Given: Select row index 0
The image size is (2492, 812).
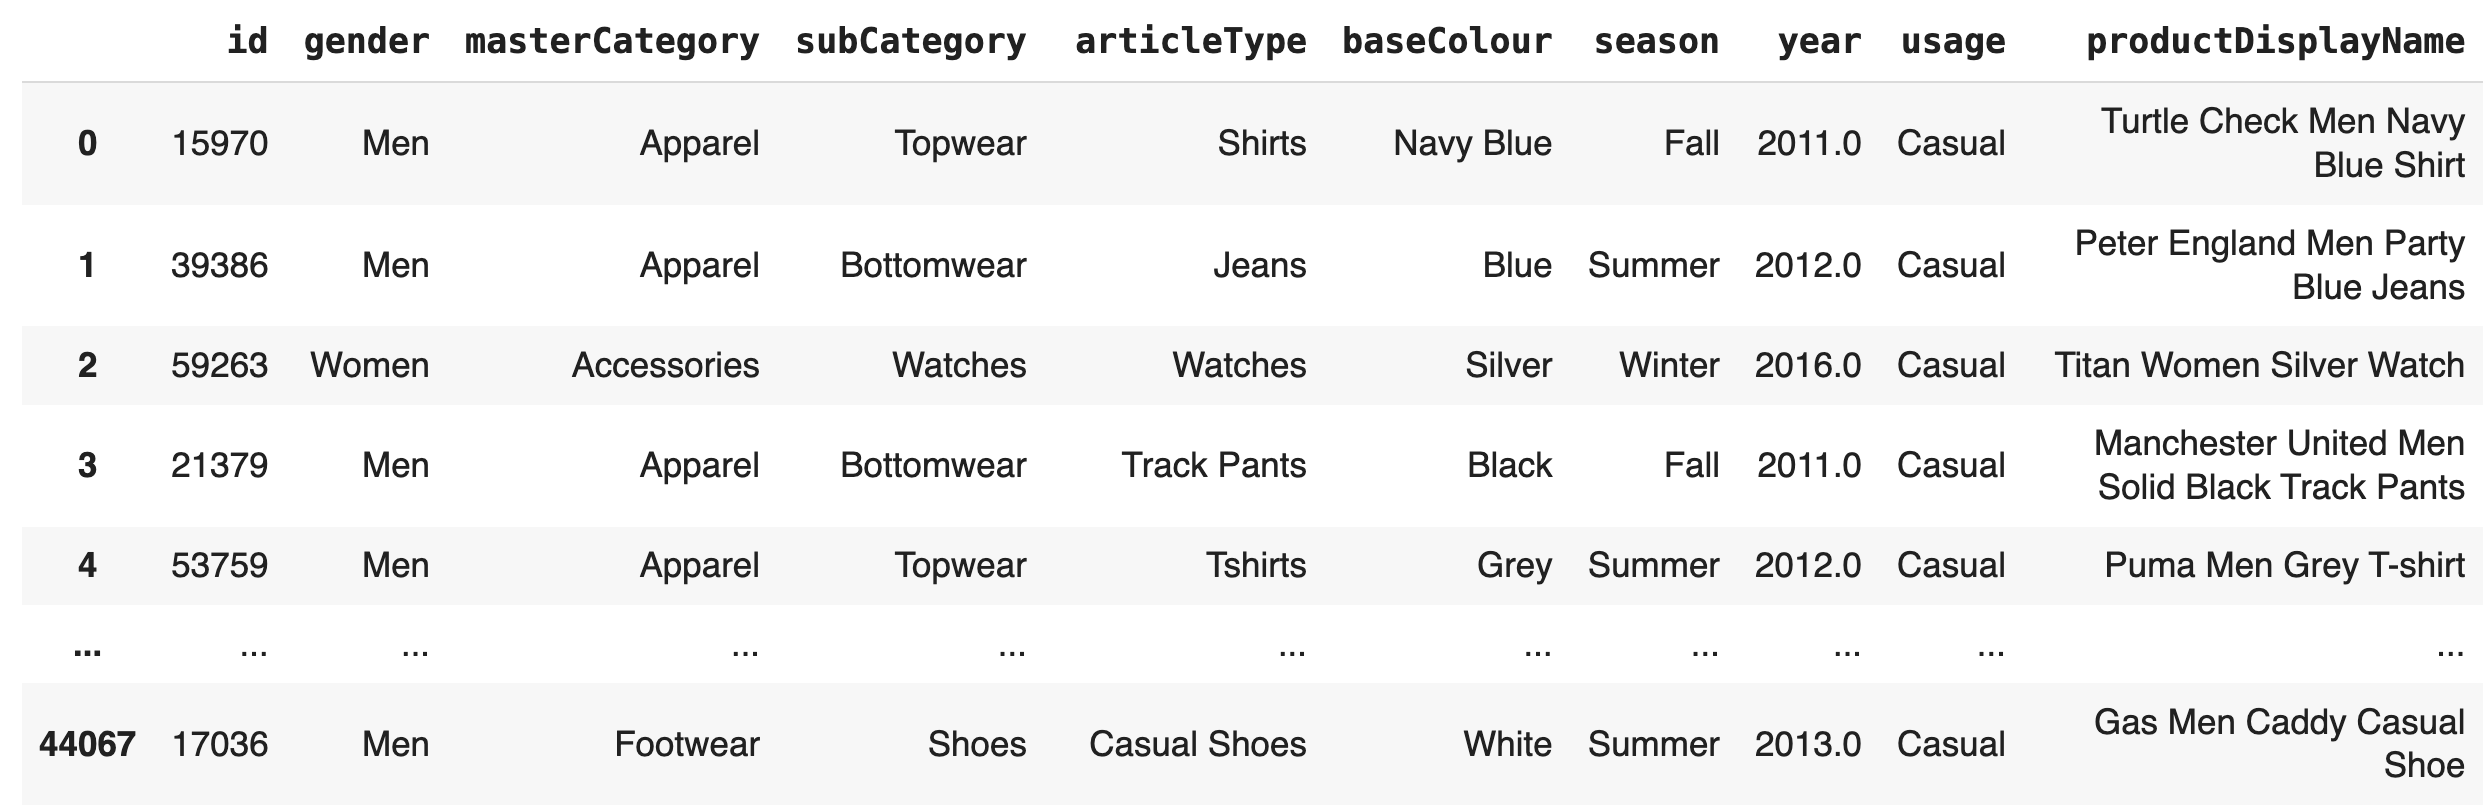Looking at the screenshot, I should 87,144.
